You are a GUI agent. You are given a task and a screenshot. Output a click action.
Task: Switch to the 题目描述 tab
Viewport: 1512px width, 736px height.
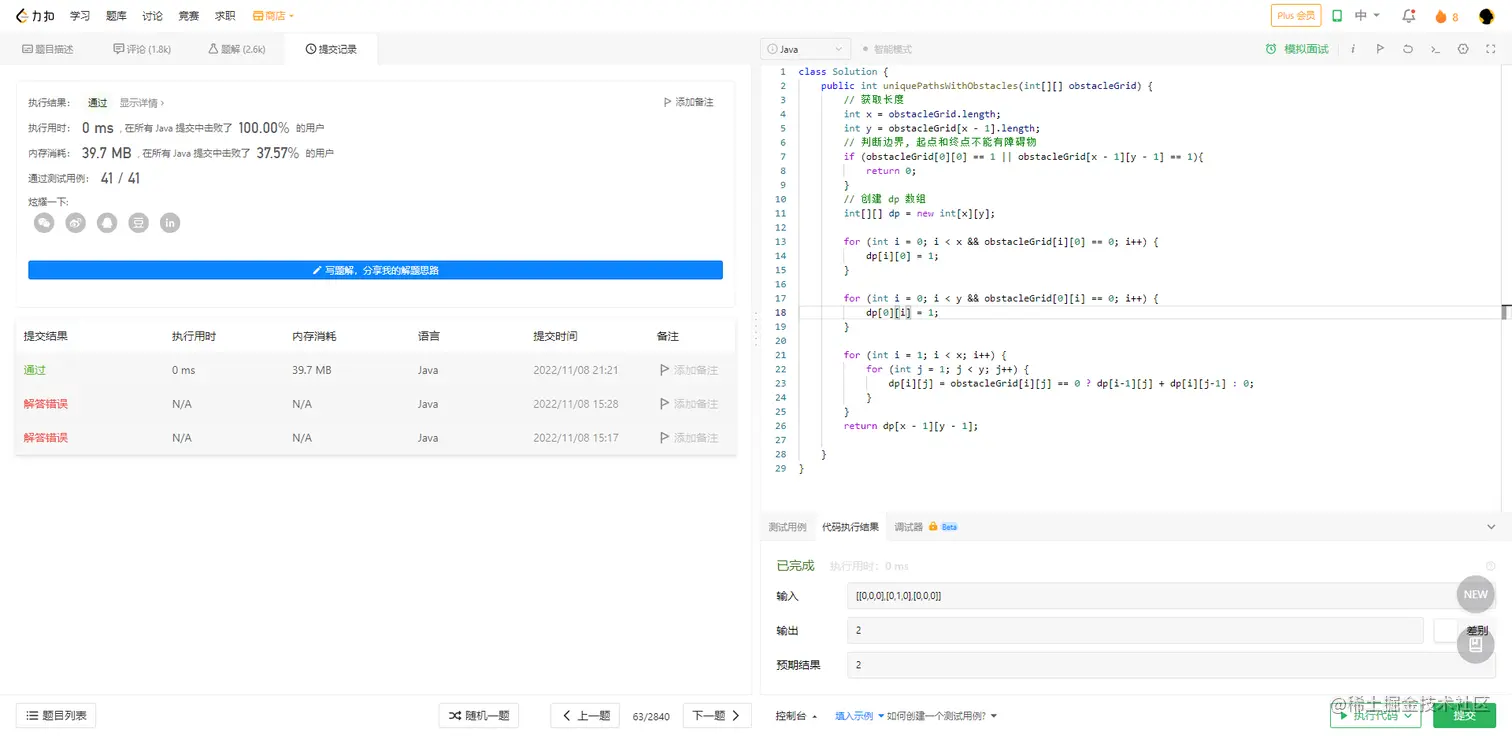coord(47,49)
